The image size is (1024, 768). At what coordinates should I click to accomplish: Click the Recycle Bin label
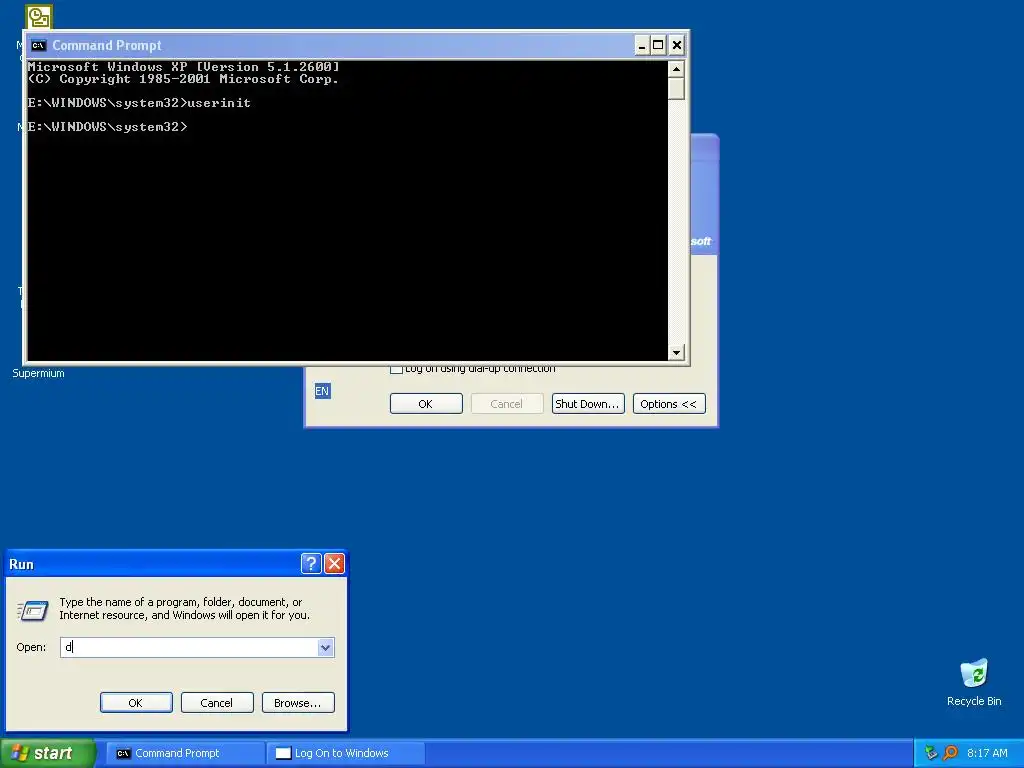974,701
